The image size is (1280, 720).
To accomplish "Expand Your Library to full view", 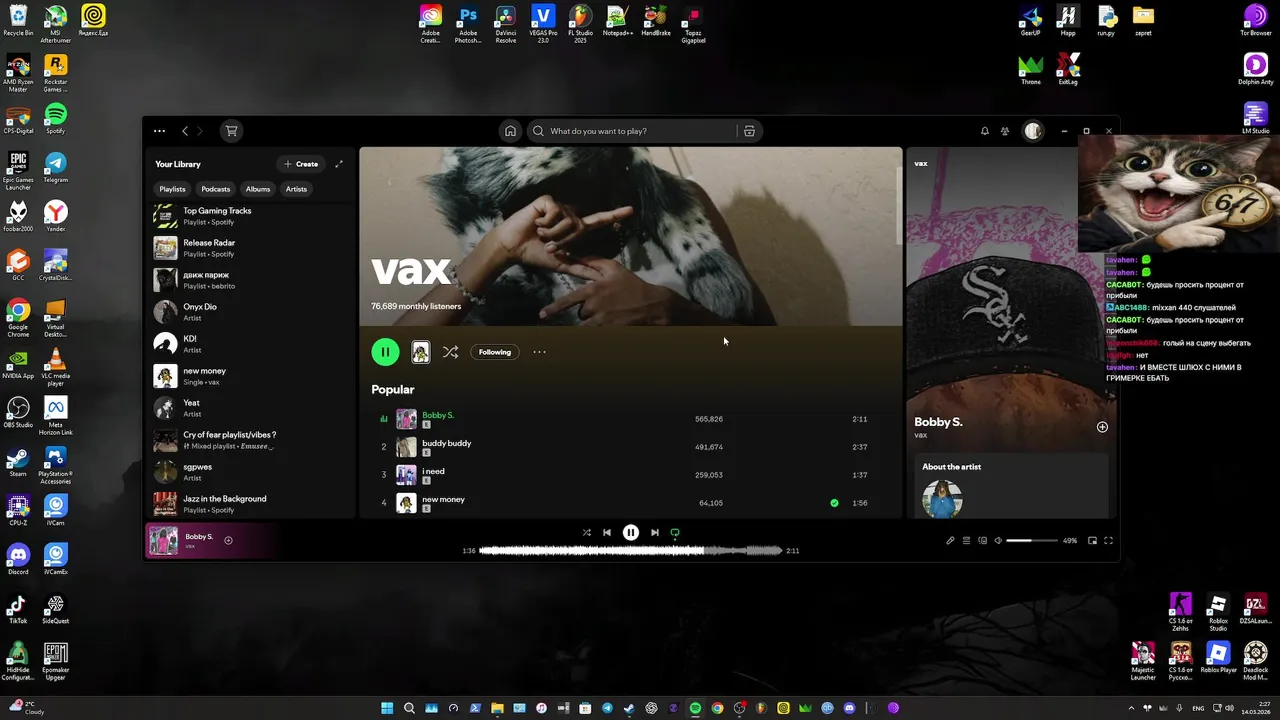I will tap(339, 164).
